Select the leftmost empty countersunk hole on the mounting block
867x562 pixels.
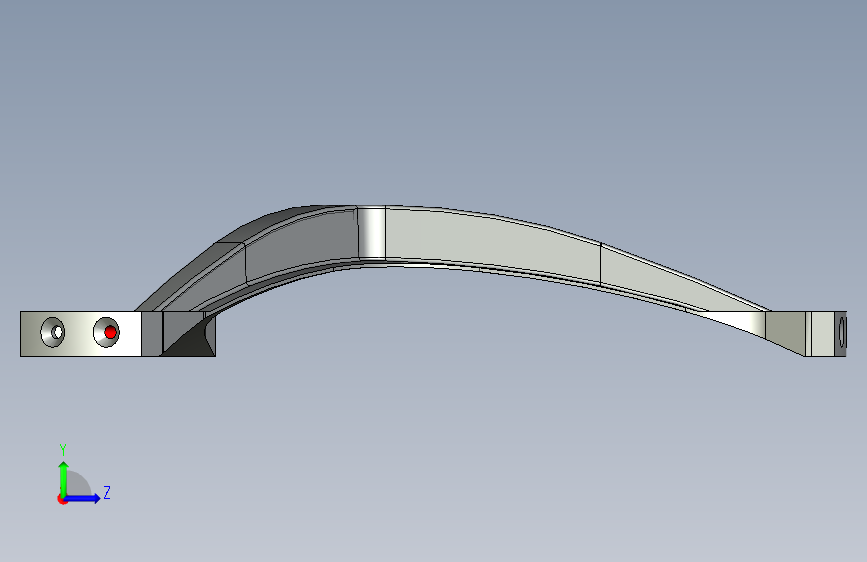53,332
